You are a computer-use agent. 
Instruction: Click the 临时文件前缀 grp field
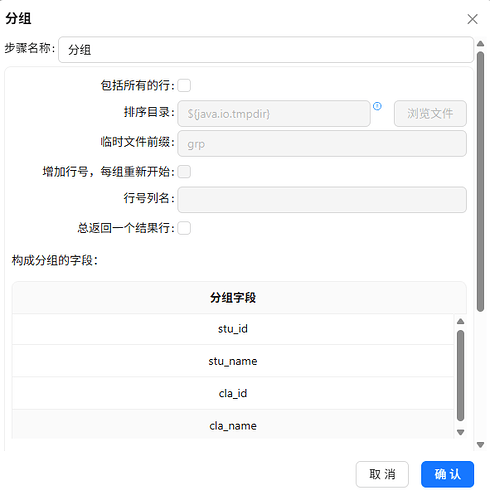click(322, 144)
